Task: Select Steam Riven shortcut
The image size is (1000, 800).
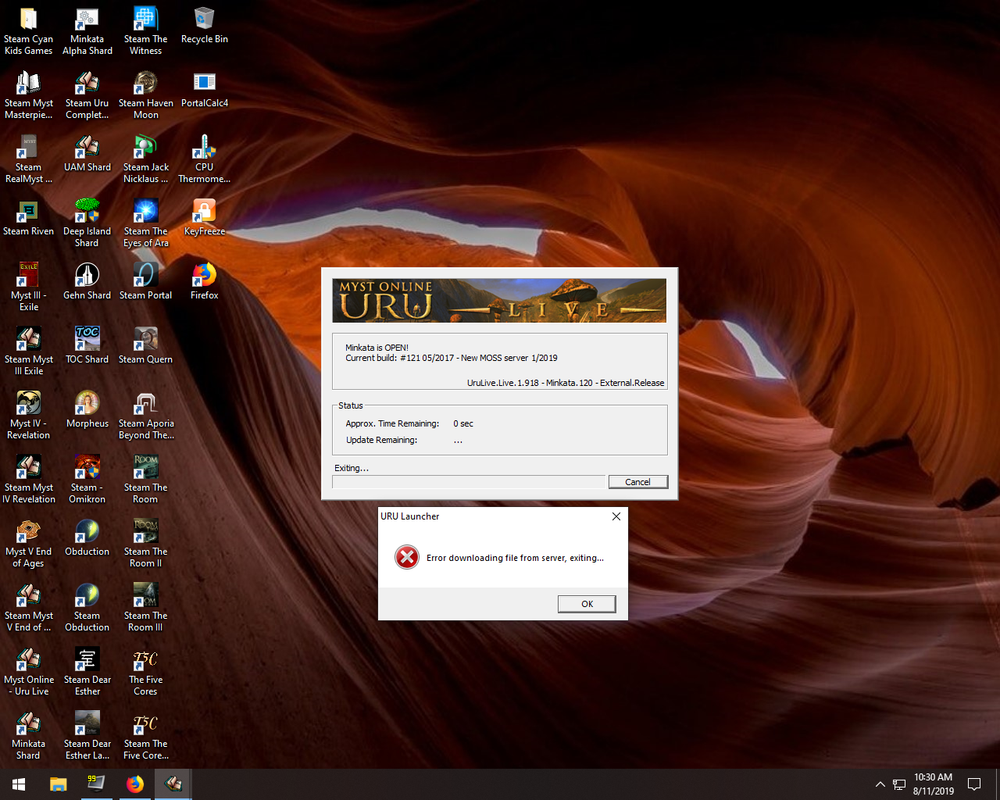Action: coord(29,218)
